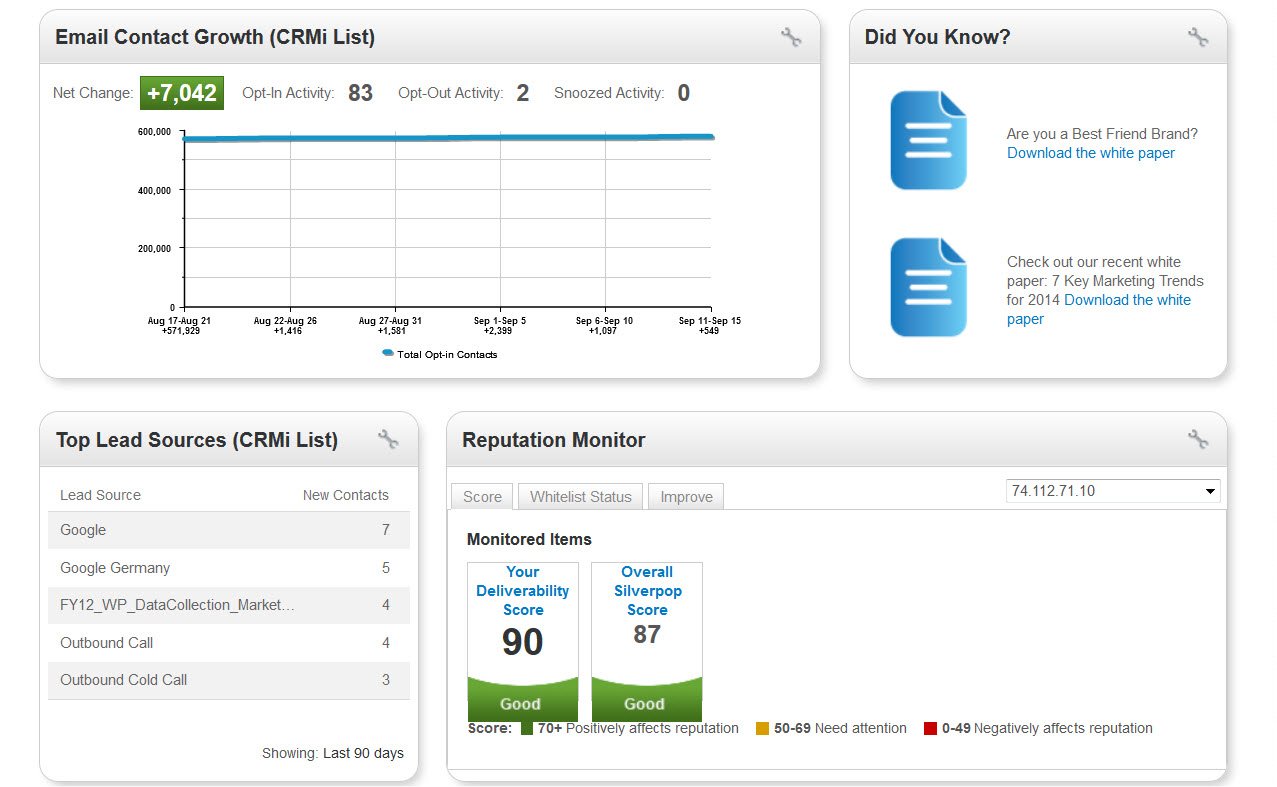Click Your Deliverability Score card

(522, 640)
